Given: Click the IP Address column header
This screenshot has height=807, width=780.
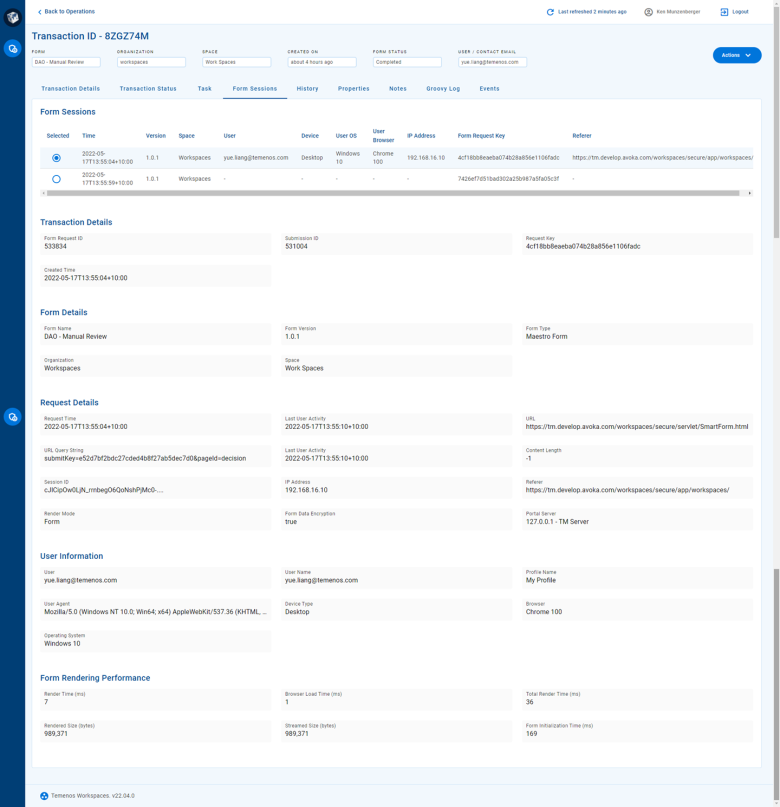Looking at the screenshot, I should pyautogui.click(x=421, y=136).
